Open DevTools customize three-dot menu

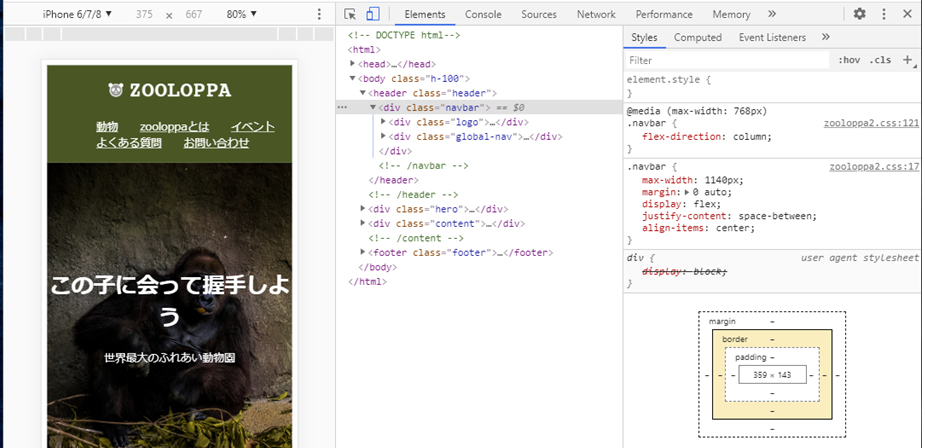coord(884,14)
